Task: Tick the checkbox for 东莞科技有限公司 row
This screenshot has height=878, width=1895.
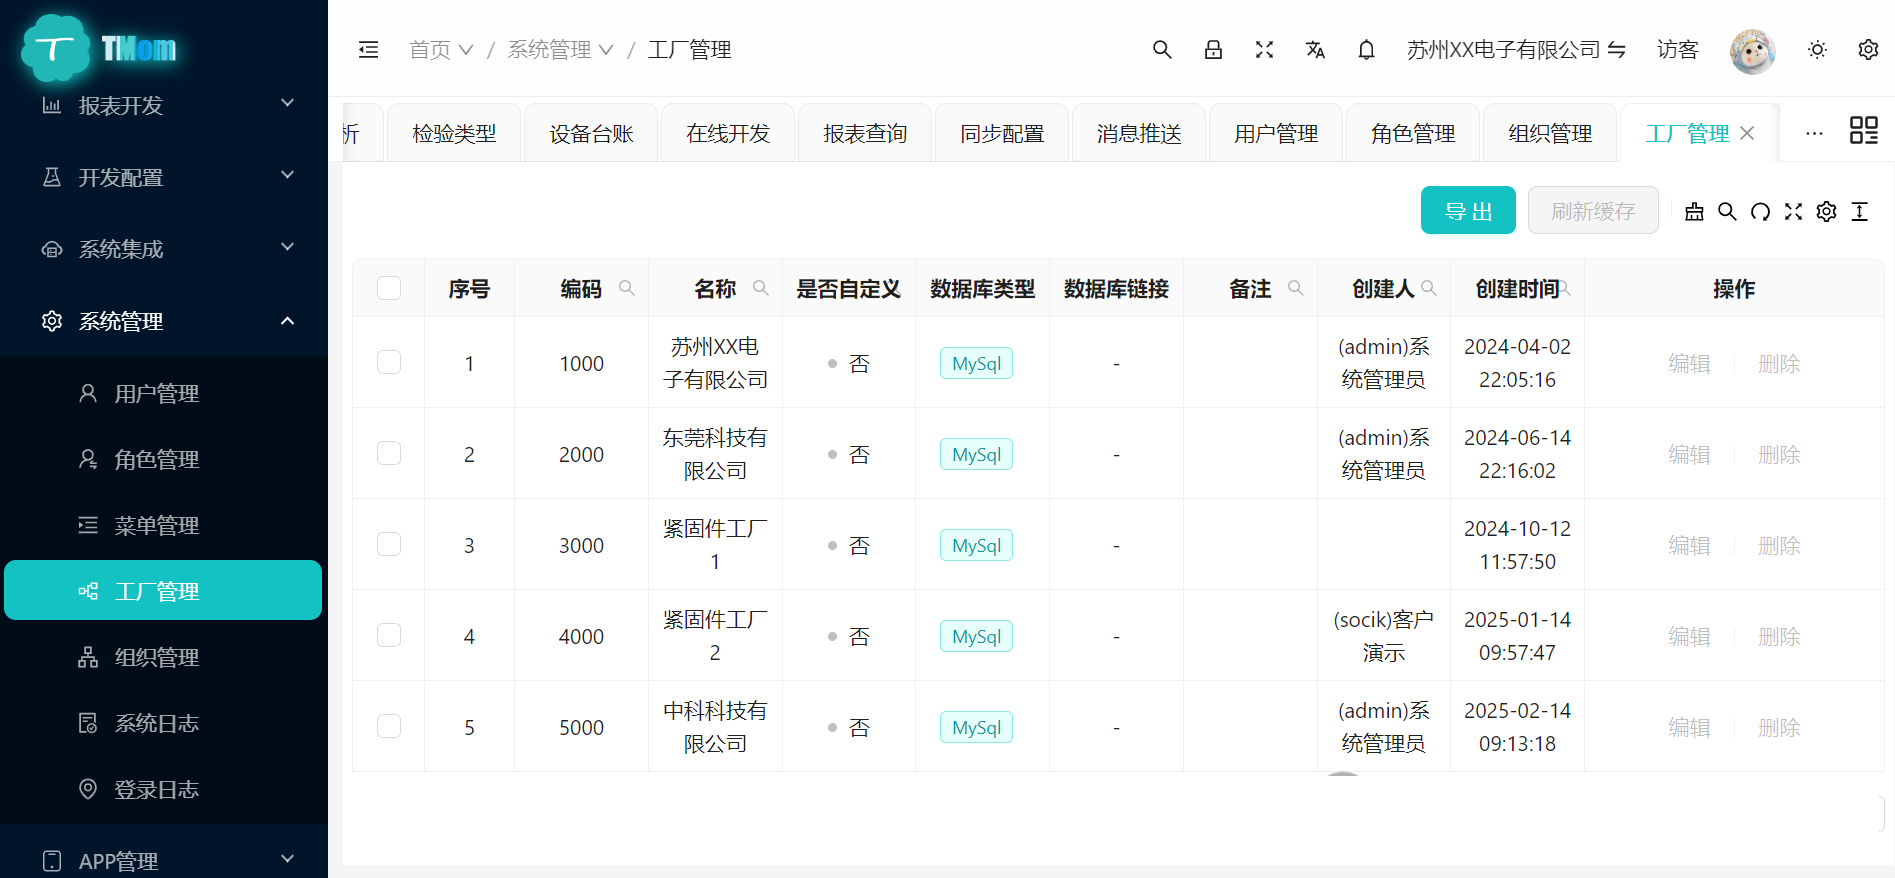Action: click(x=389, y=454)
